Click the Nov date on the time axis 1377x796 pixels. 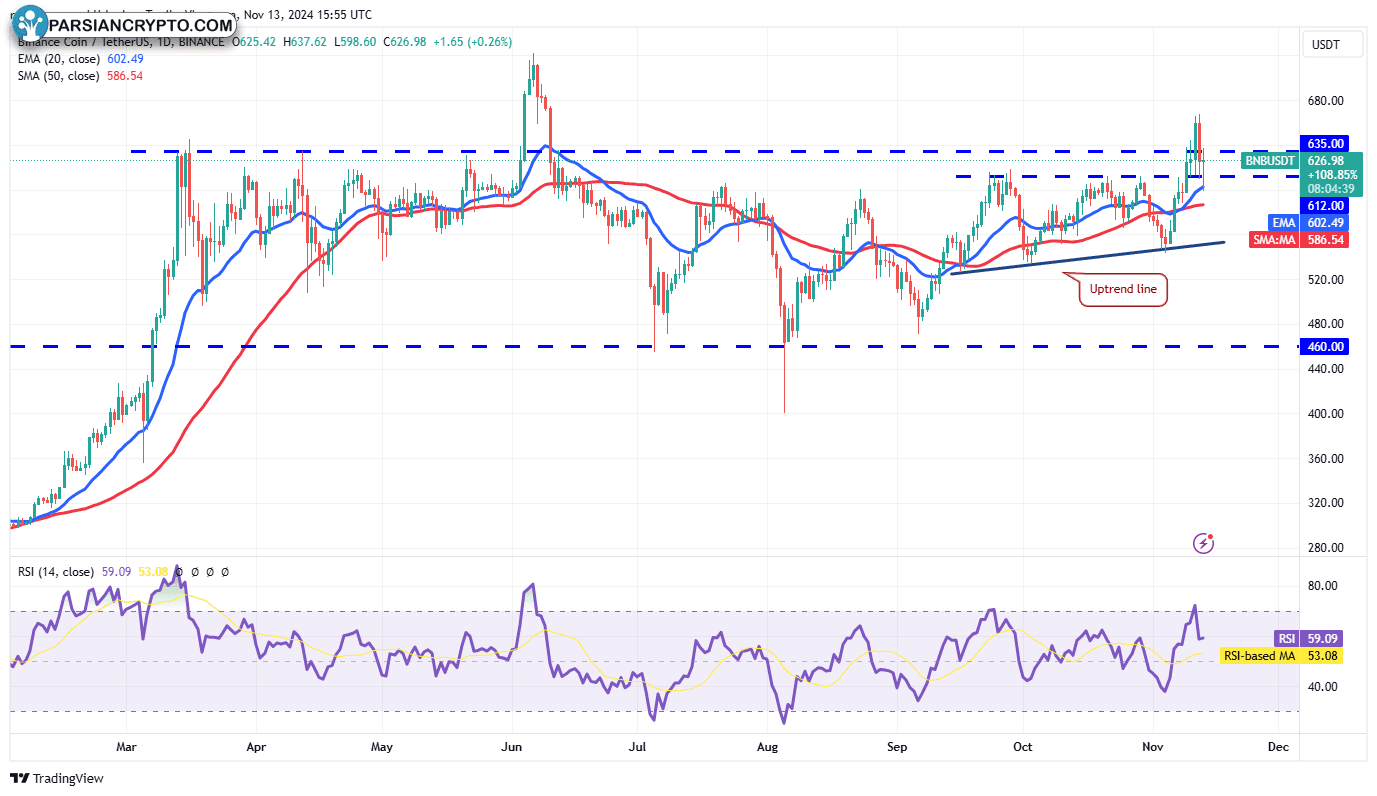[x=1153, y=746]
